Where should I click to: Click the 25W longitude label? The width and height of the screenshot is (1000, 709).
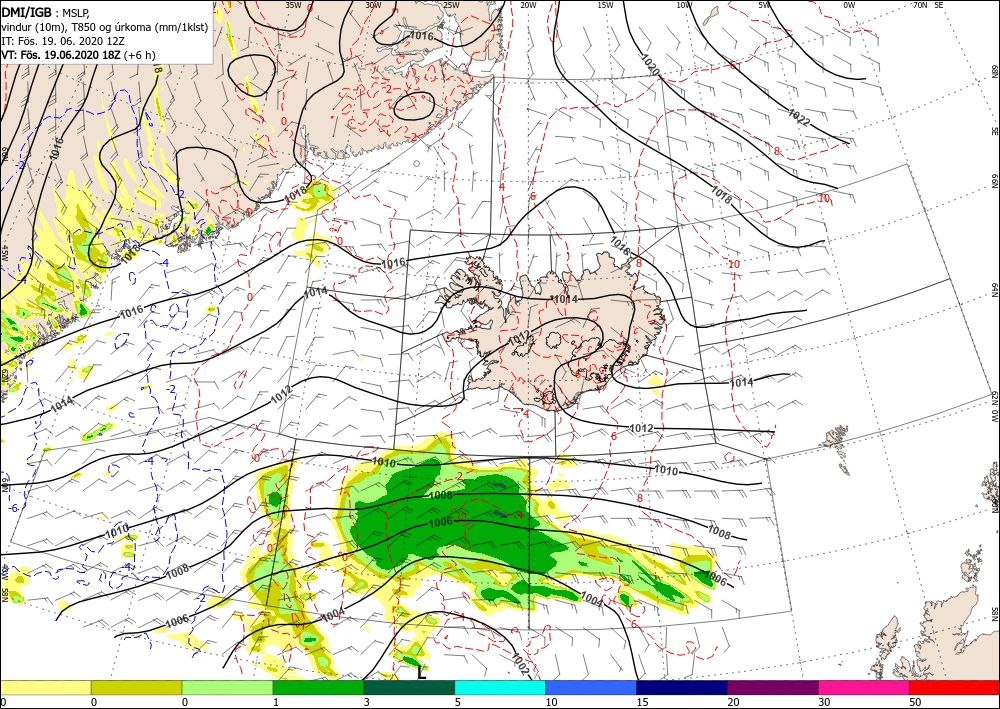click(451, 5)
